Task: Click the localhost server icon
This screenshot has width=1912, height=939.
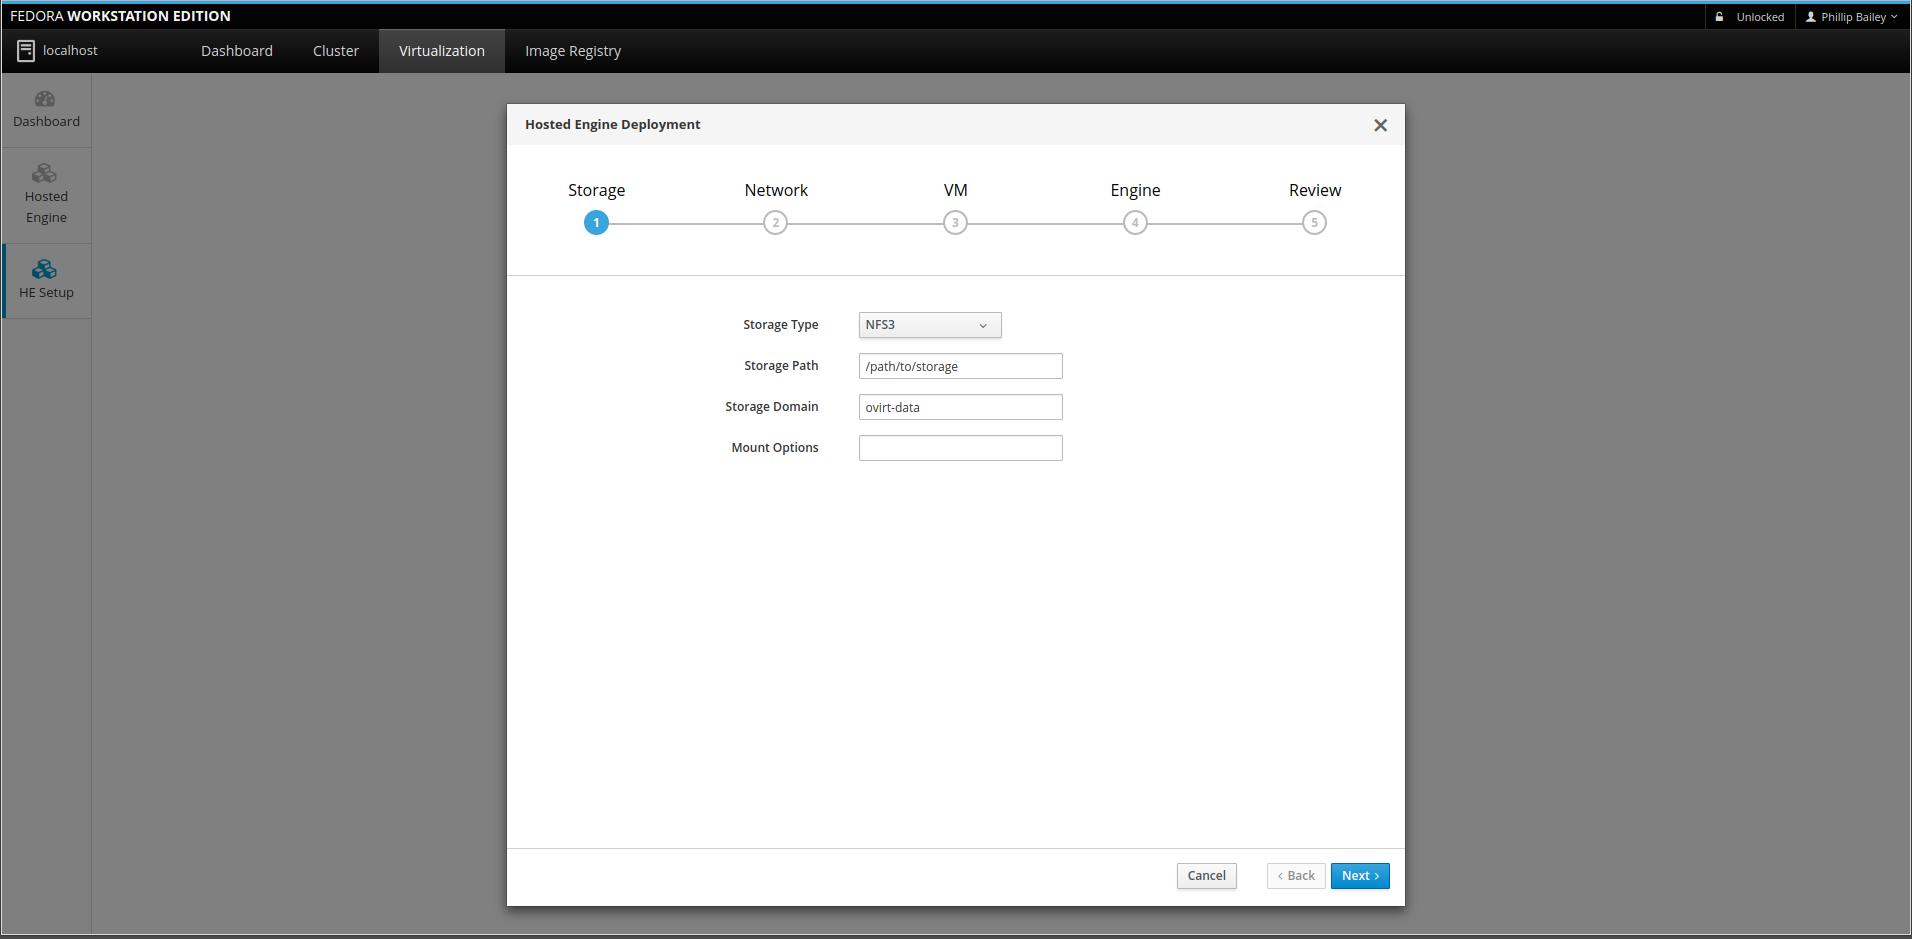Action: pos(26,51)
